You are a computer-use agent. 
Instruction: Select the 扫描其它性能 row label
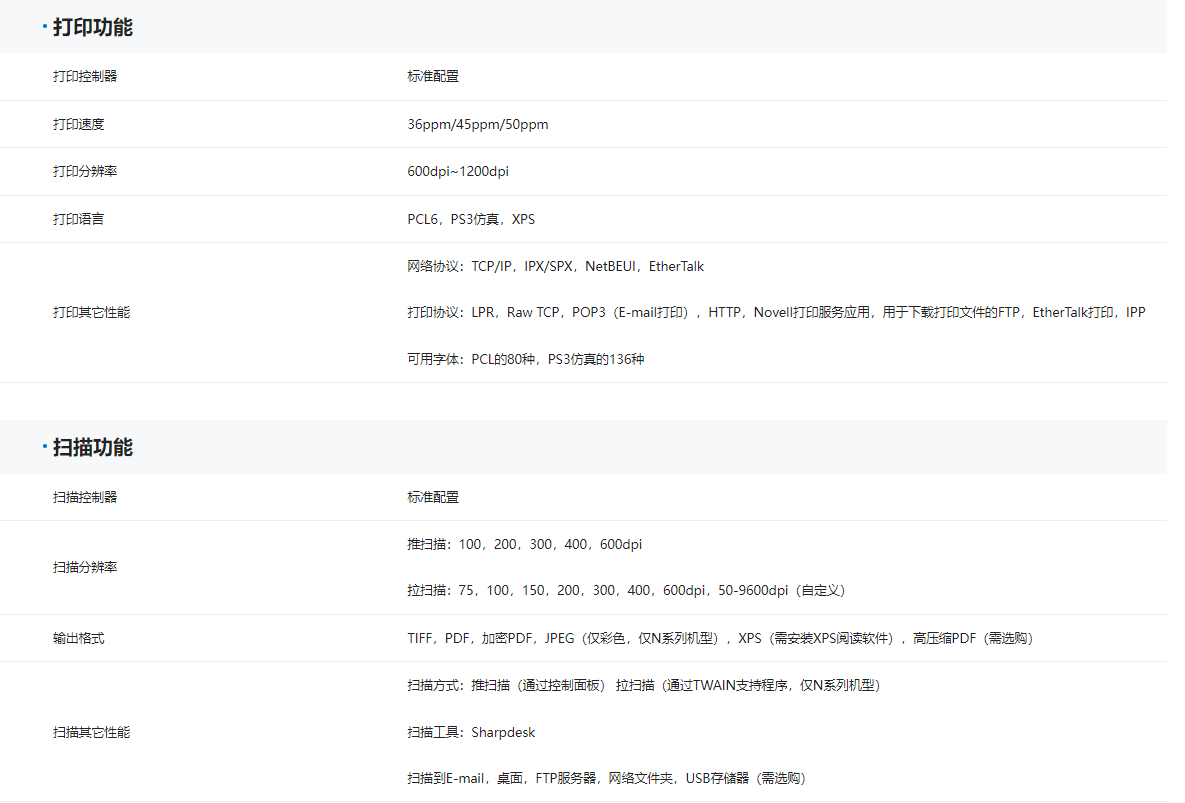coord(91,732)
